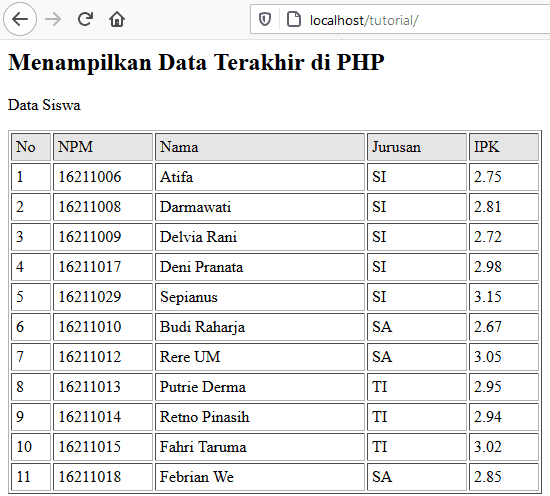Click row number 7 in No column
The height and width of the screenshot is (496, 550).
click(31, 357)
